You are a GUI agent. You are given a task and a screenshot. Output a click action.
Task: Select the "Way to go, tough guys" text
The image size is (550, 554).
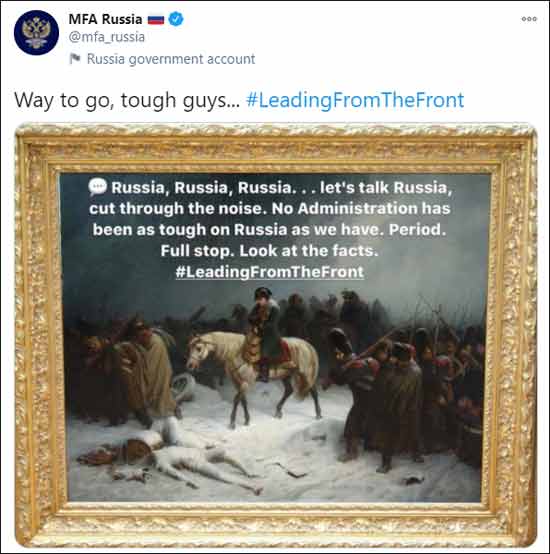click(127, 100)
